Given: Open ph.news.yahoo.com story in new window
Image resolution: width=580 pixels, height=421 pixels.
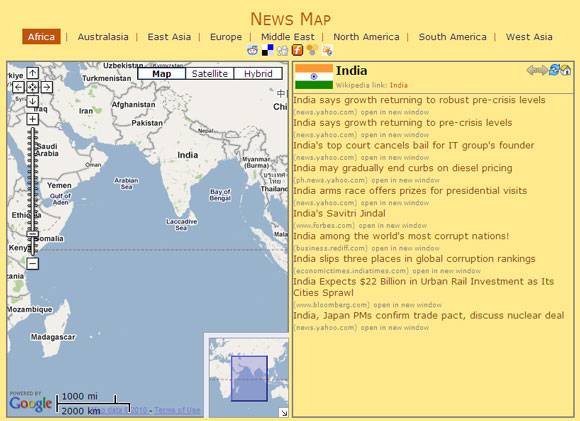Looking at the screenshot, I should (x=405, y=180).
